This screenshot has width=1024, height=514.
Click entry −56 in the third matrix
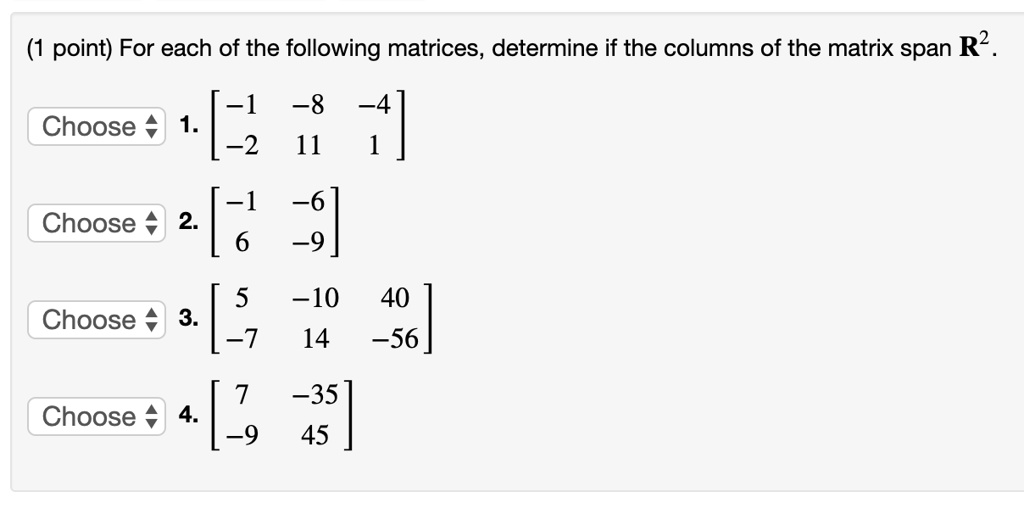click(x=395, y=338)
